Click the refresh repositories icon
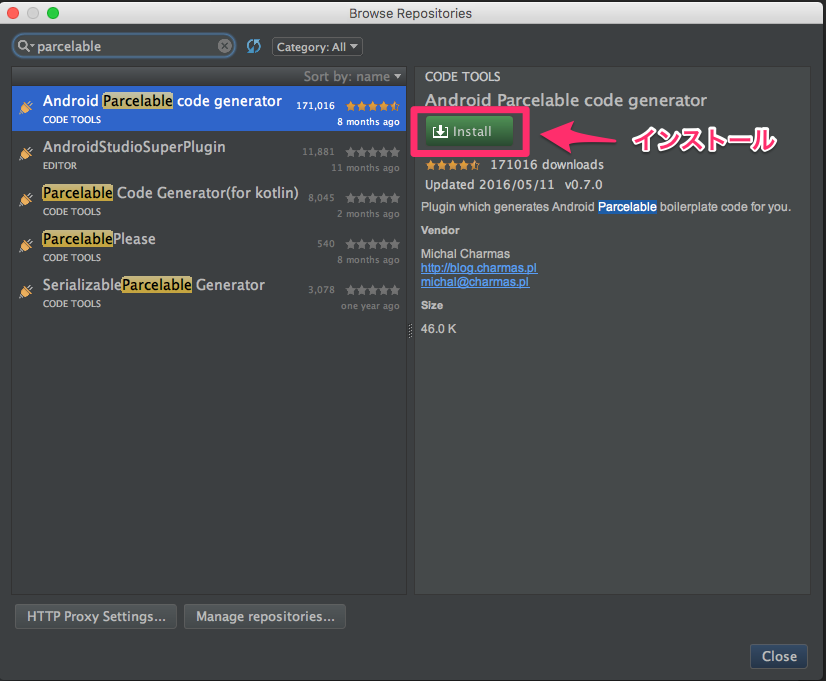The height and width of the screenshot is (681, 826). (x=254, y=46)
